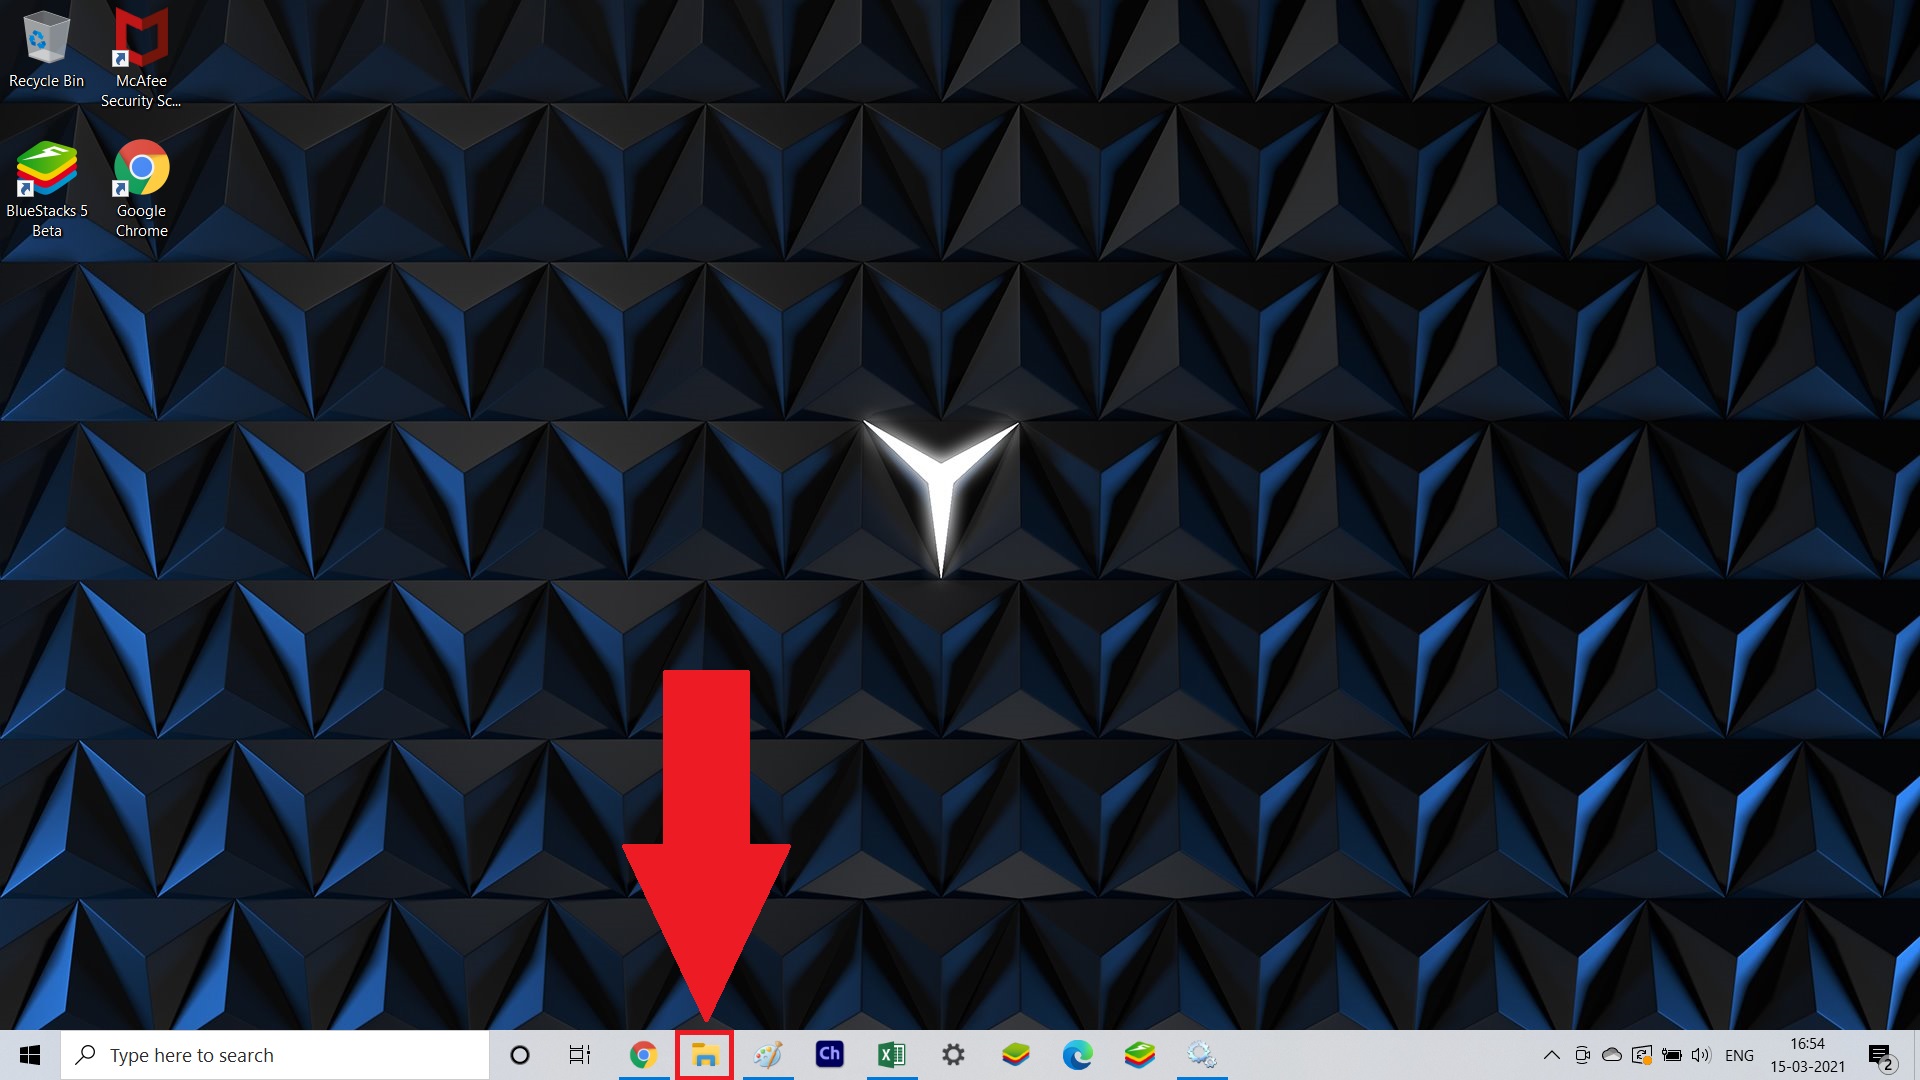Open the Recycle Bin desktop icon

coord(46,49)
